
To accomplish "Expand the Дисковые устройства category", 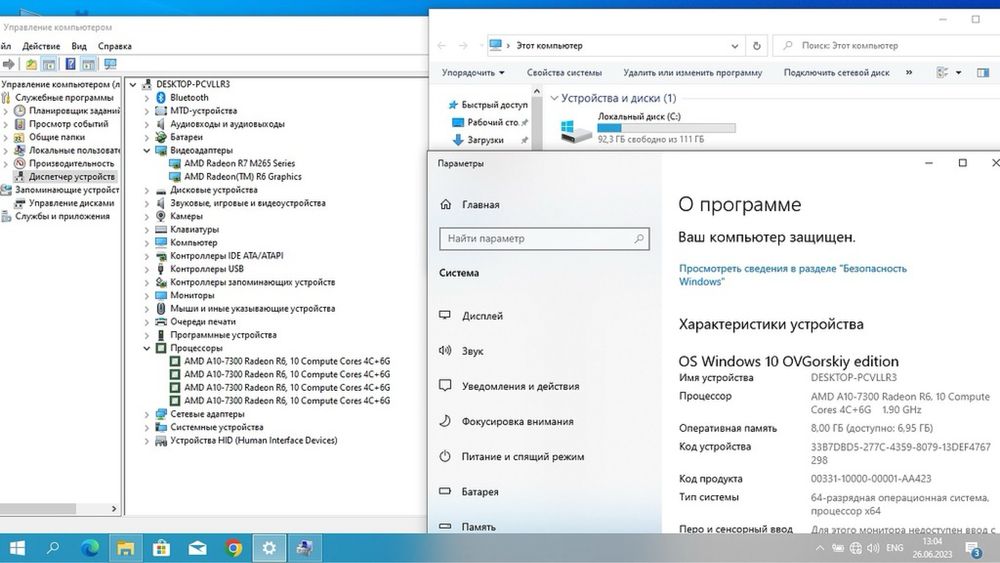I will (147, 190).
